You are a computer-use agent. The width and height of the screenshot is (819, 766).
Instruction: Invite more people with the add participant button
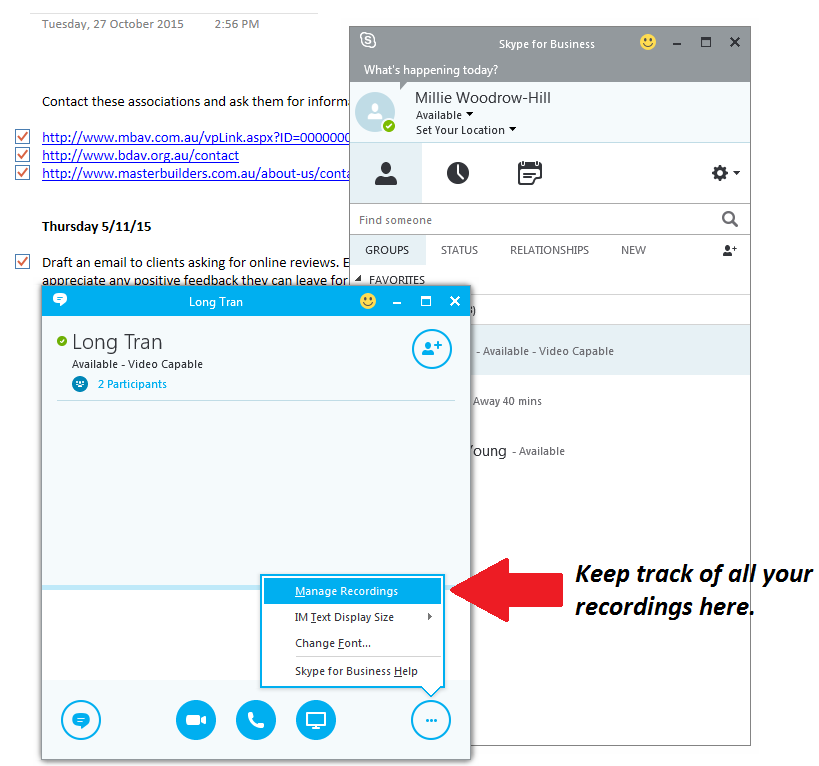pos(431,349)
